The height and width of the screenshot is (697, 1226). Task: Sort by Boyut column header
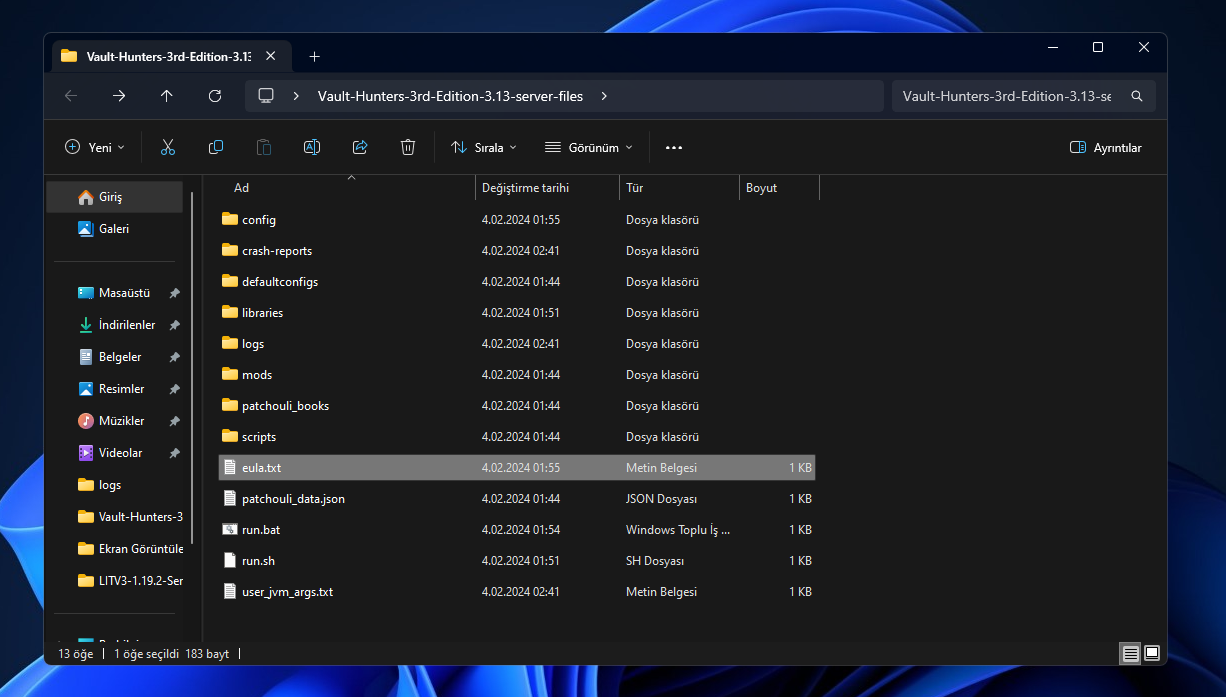click(779, 188)
